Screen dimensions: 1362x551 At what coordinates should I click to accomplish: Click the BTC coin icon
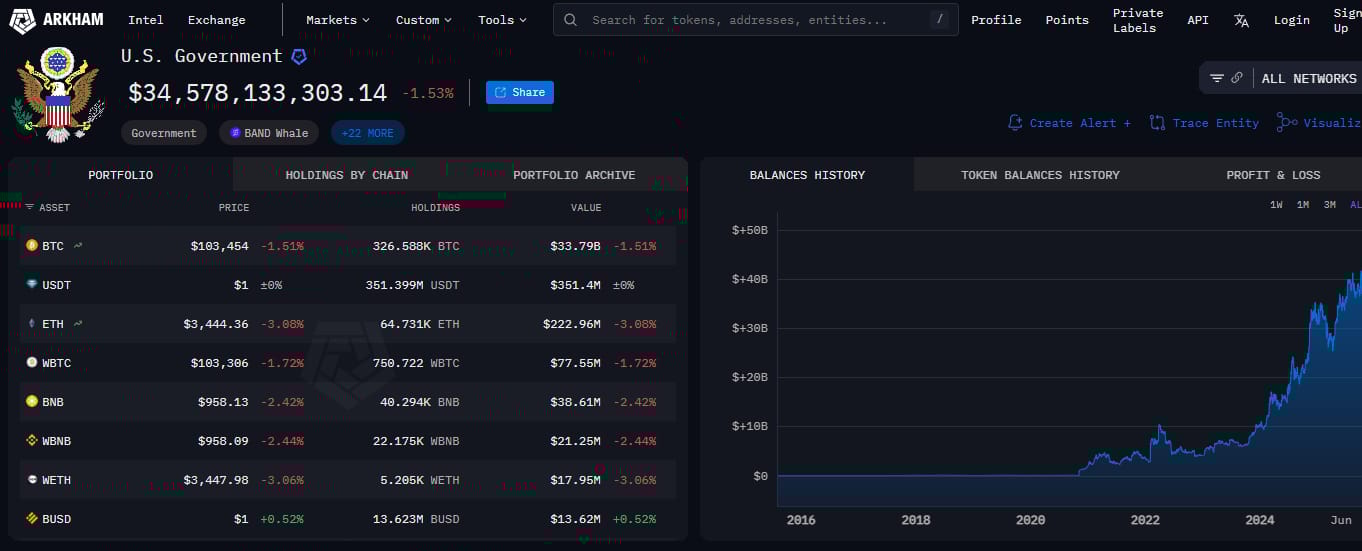pyautogui.click(x=32, y=245)
